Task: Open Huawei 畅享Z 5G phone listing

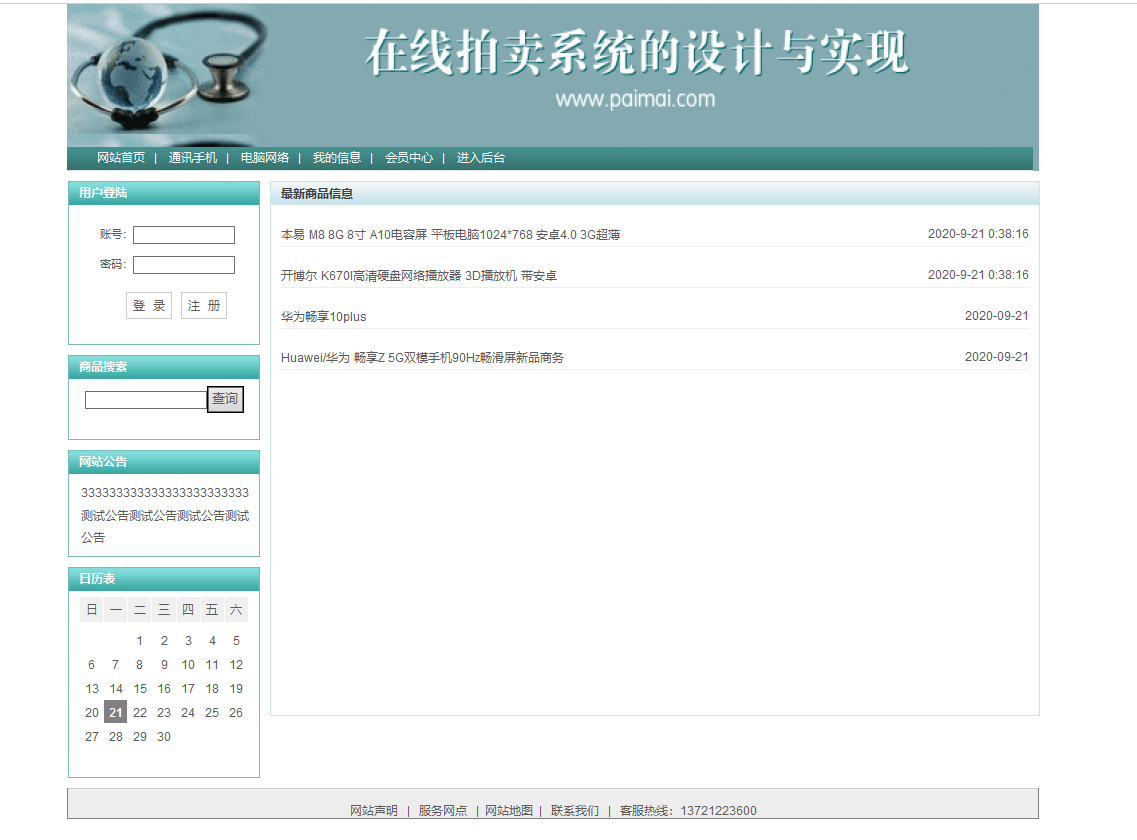Action: (422, 358)
